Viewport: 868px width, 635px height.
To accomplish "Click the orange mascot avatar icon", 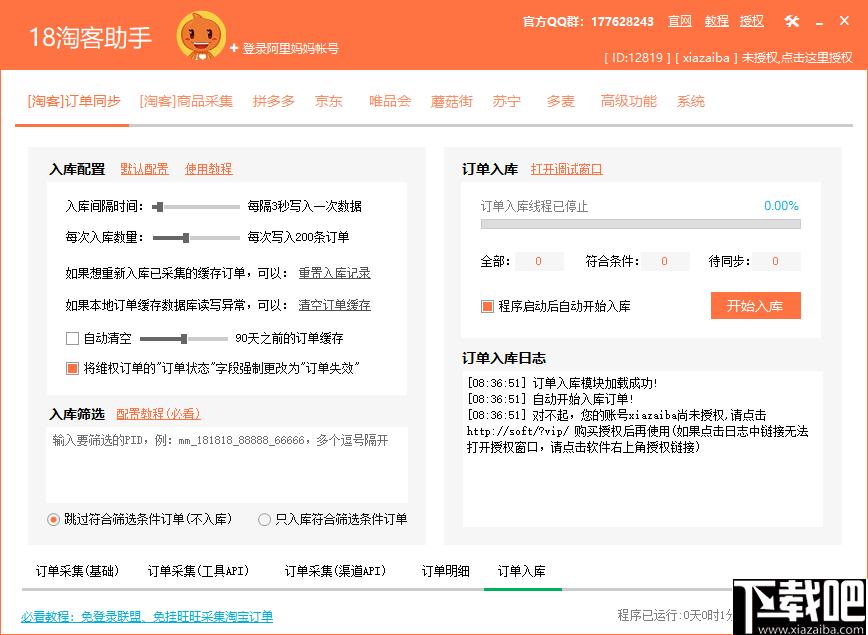I will [202, 35].
